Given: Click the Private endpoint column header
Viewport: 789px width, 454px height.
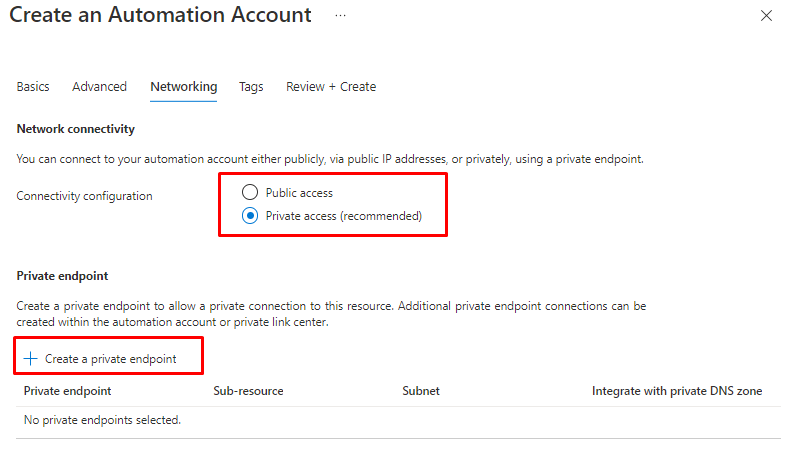Looking at the screenshot, I should click(67, 391).
